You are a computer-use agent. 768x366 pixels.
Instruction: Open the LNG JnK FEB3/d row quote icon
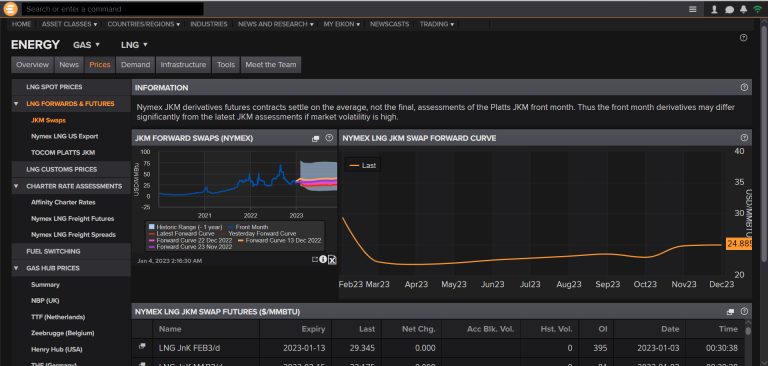coord(143,346)
